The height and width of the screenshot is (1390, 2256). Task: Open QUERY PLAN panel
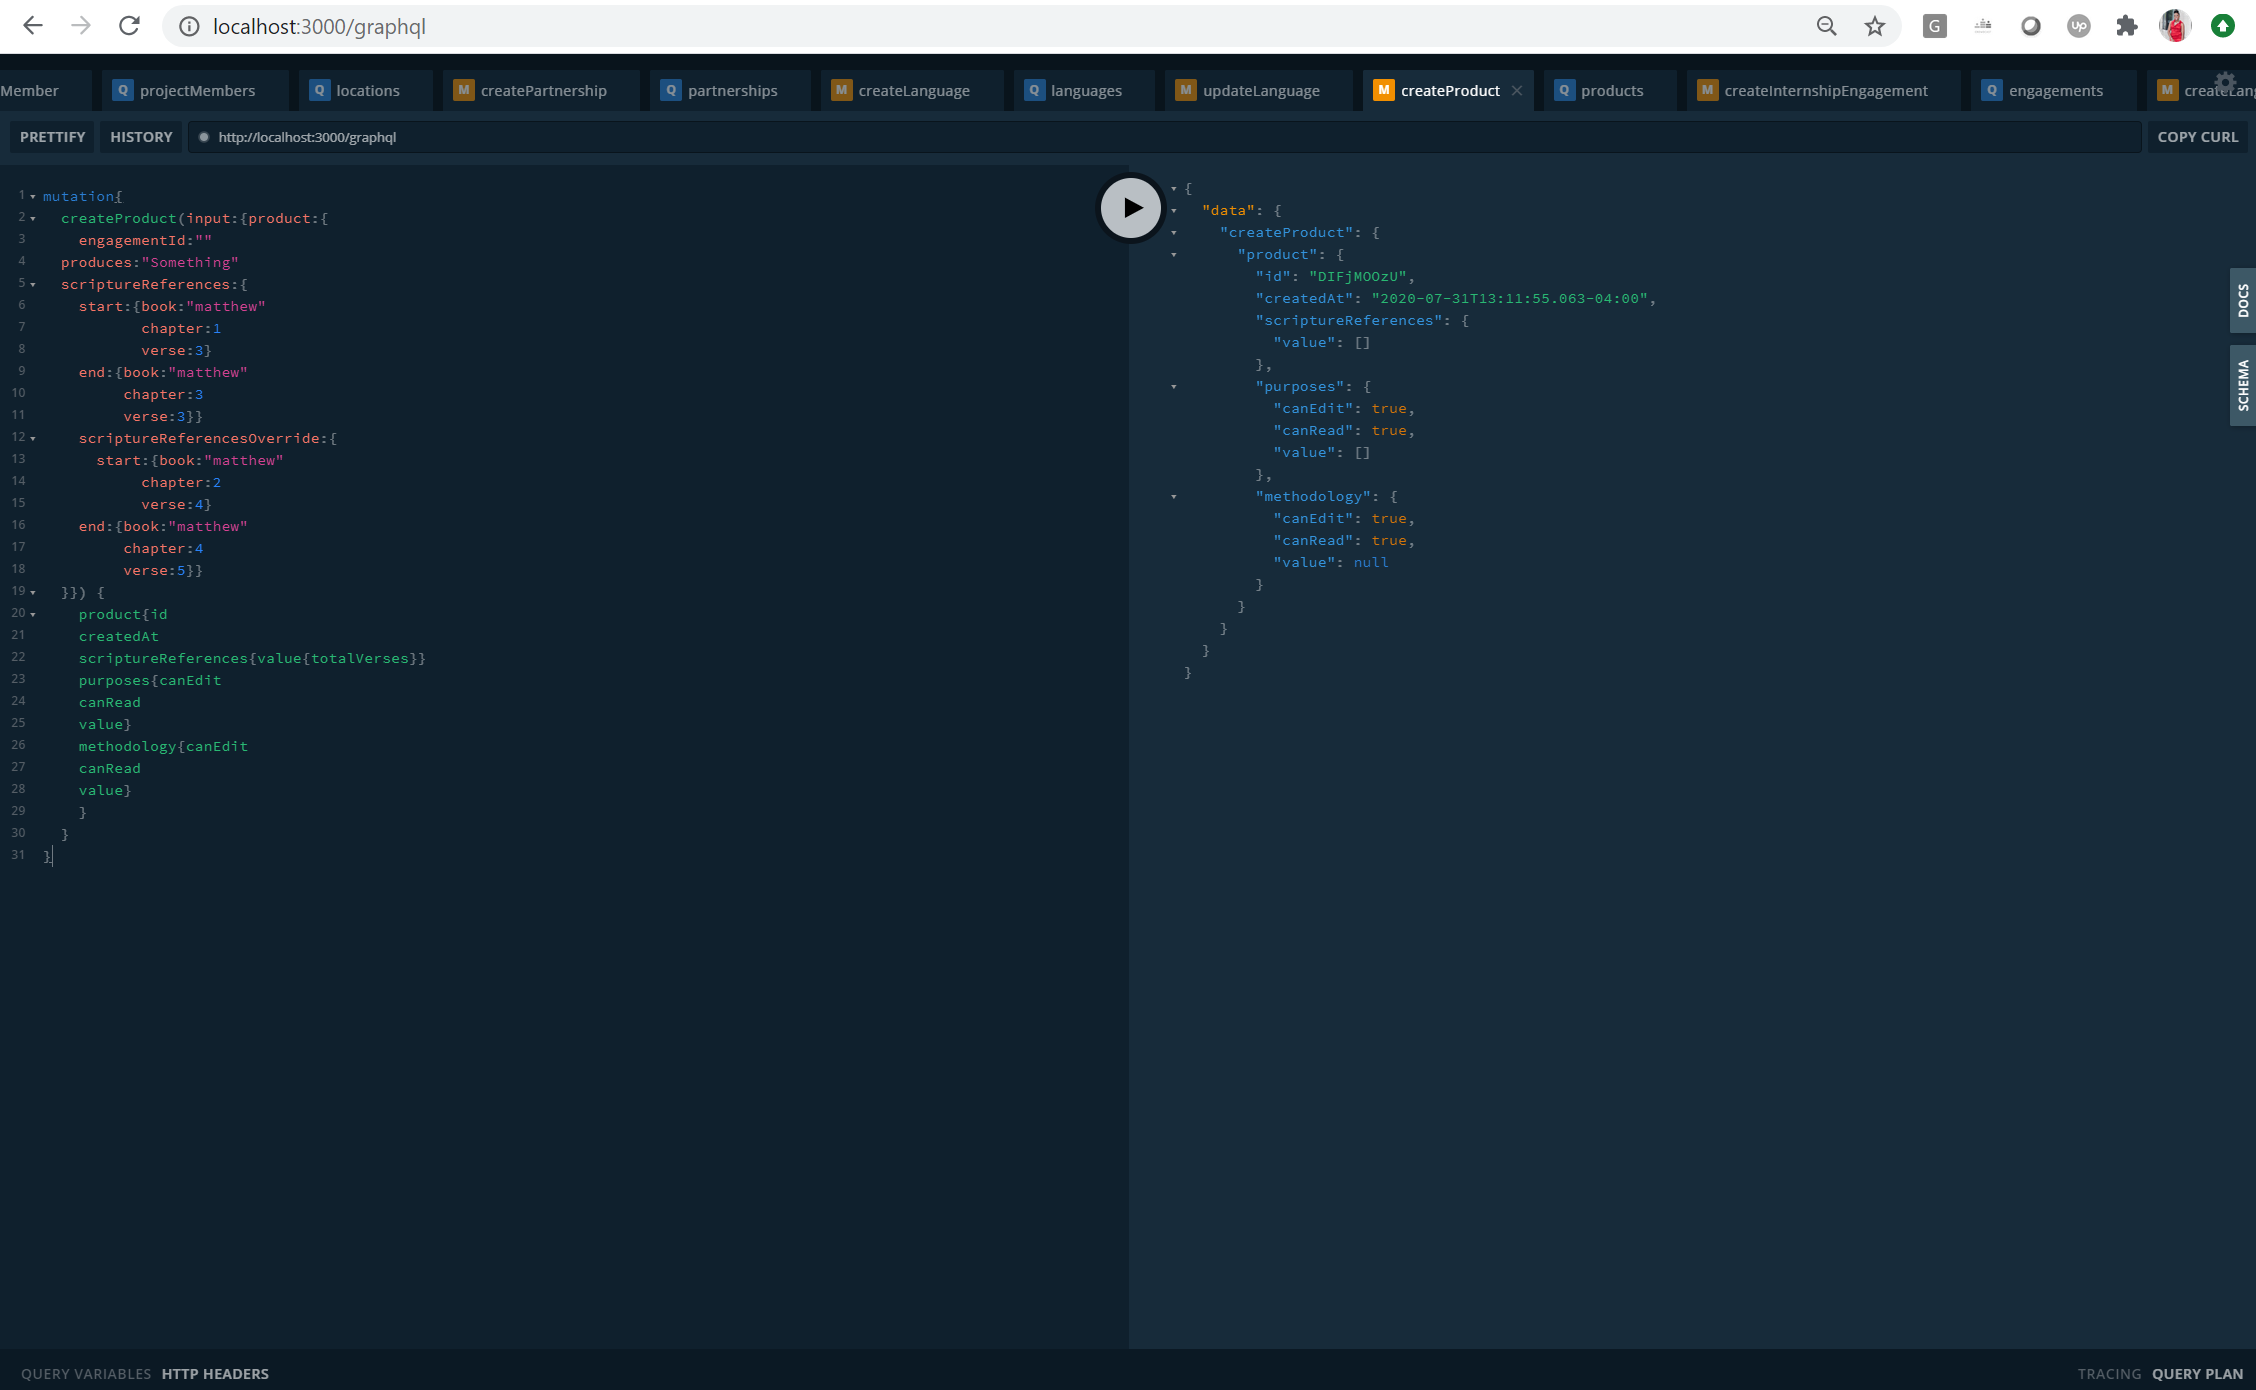pyautogui.click(x=2197, y=1374)
